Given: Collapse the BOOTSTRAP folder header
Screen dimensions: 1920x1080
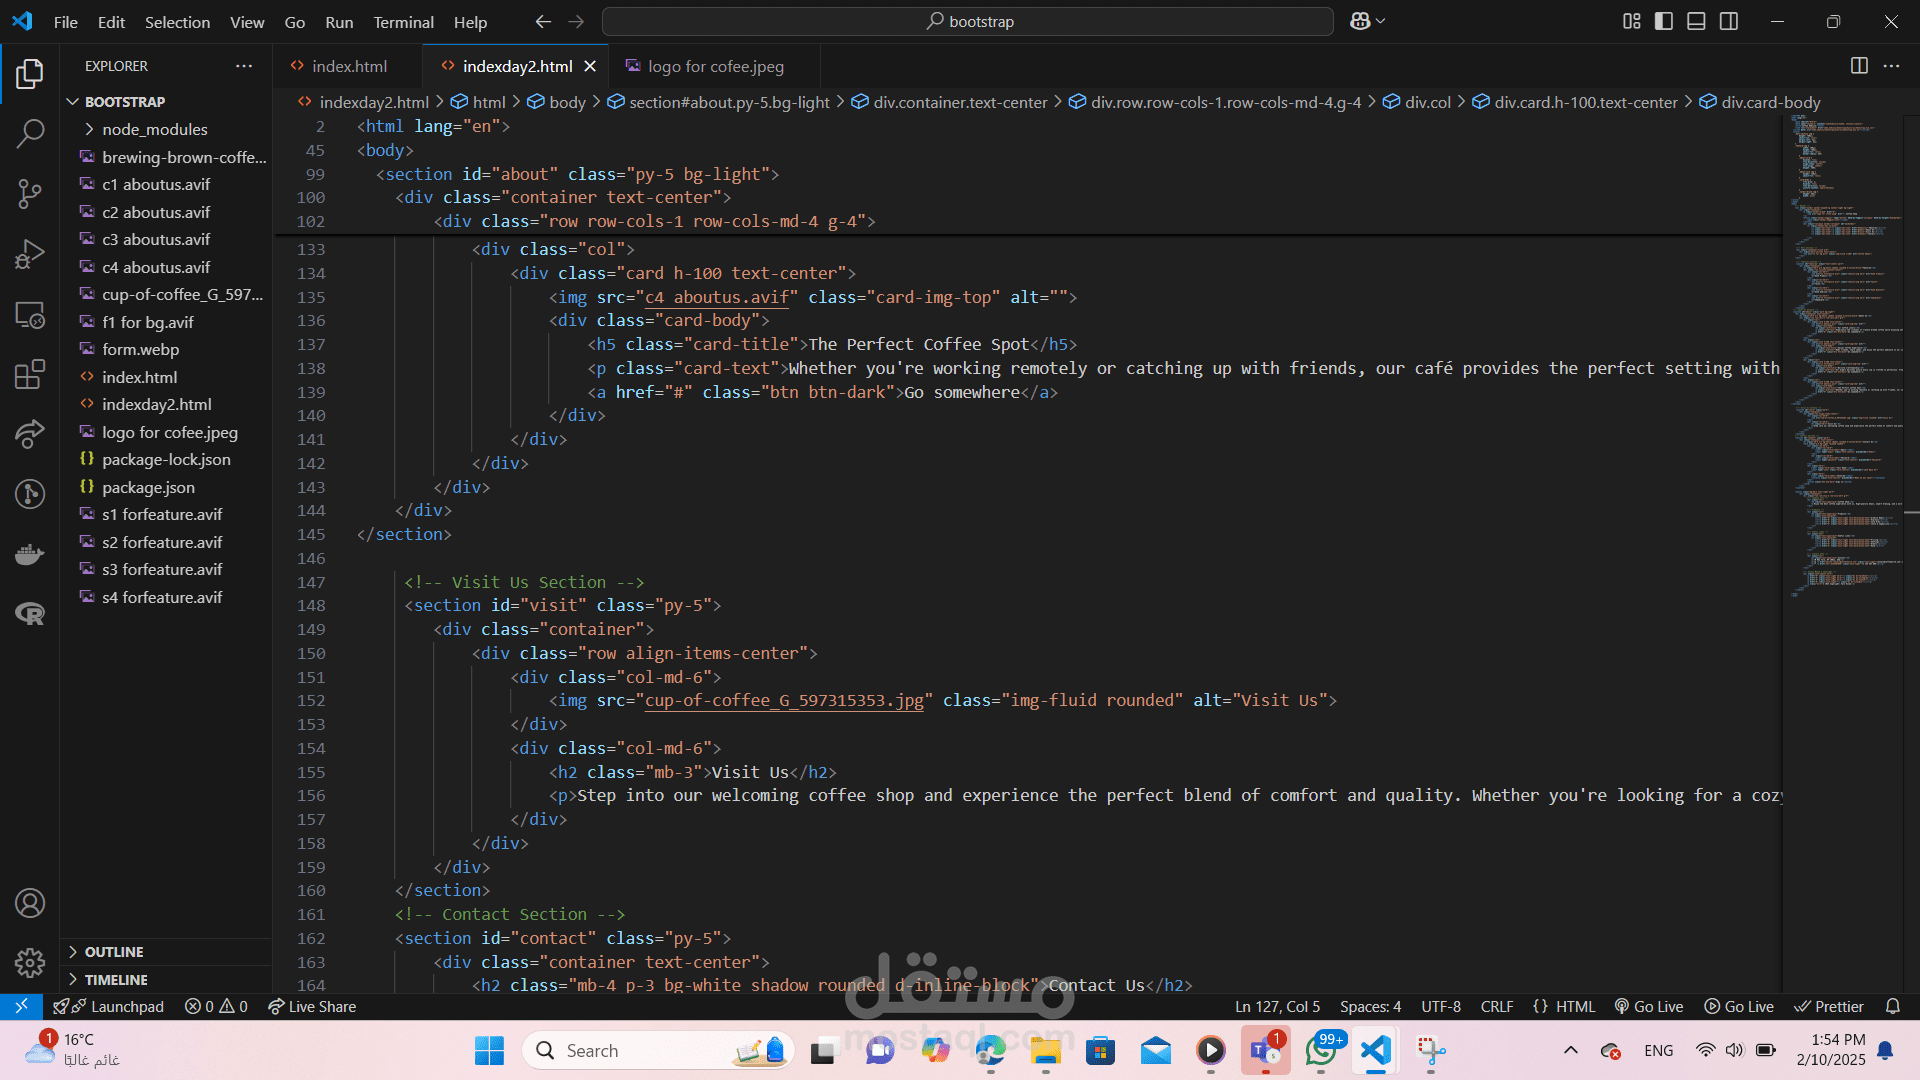Looking at the screenshot, I should tap(125, 102).
